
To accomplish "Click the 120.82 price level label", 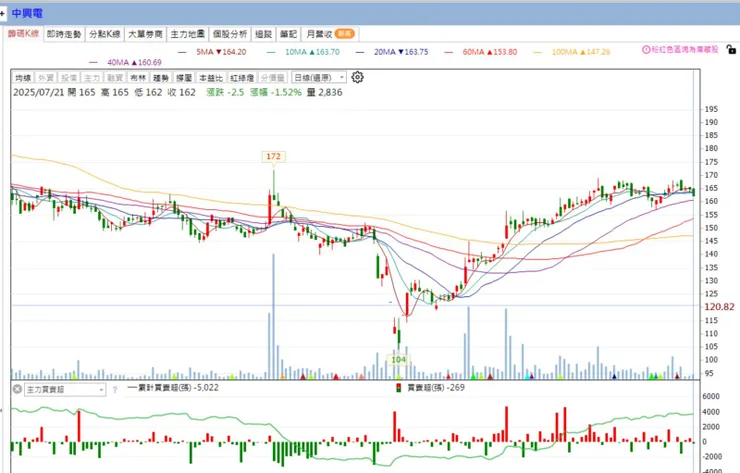I will [x=719, y=307].
